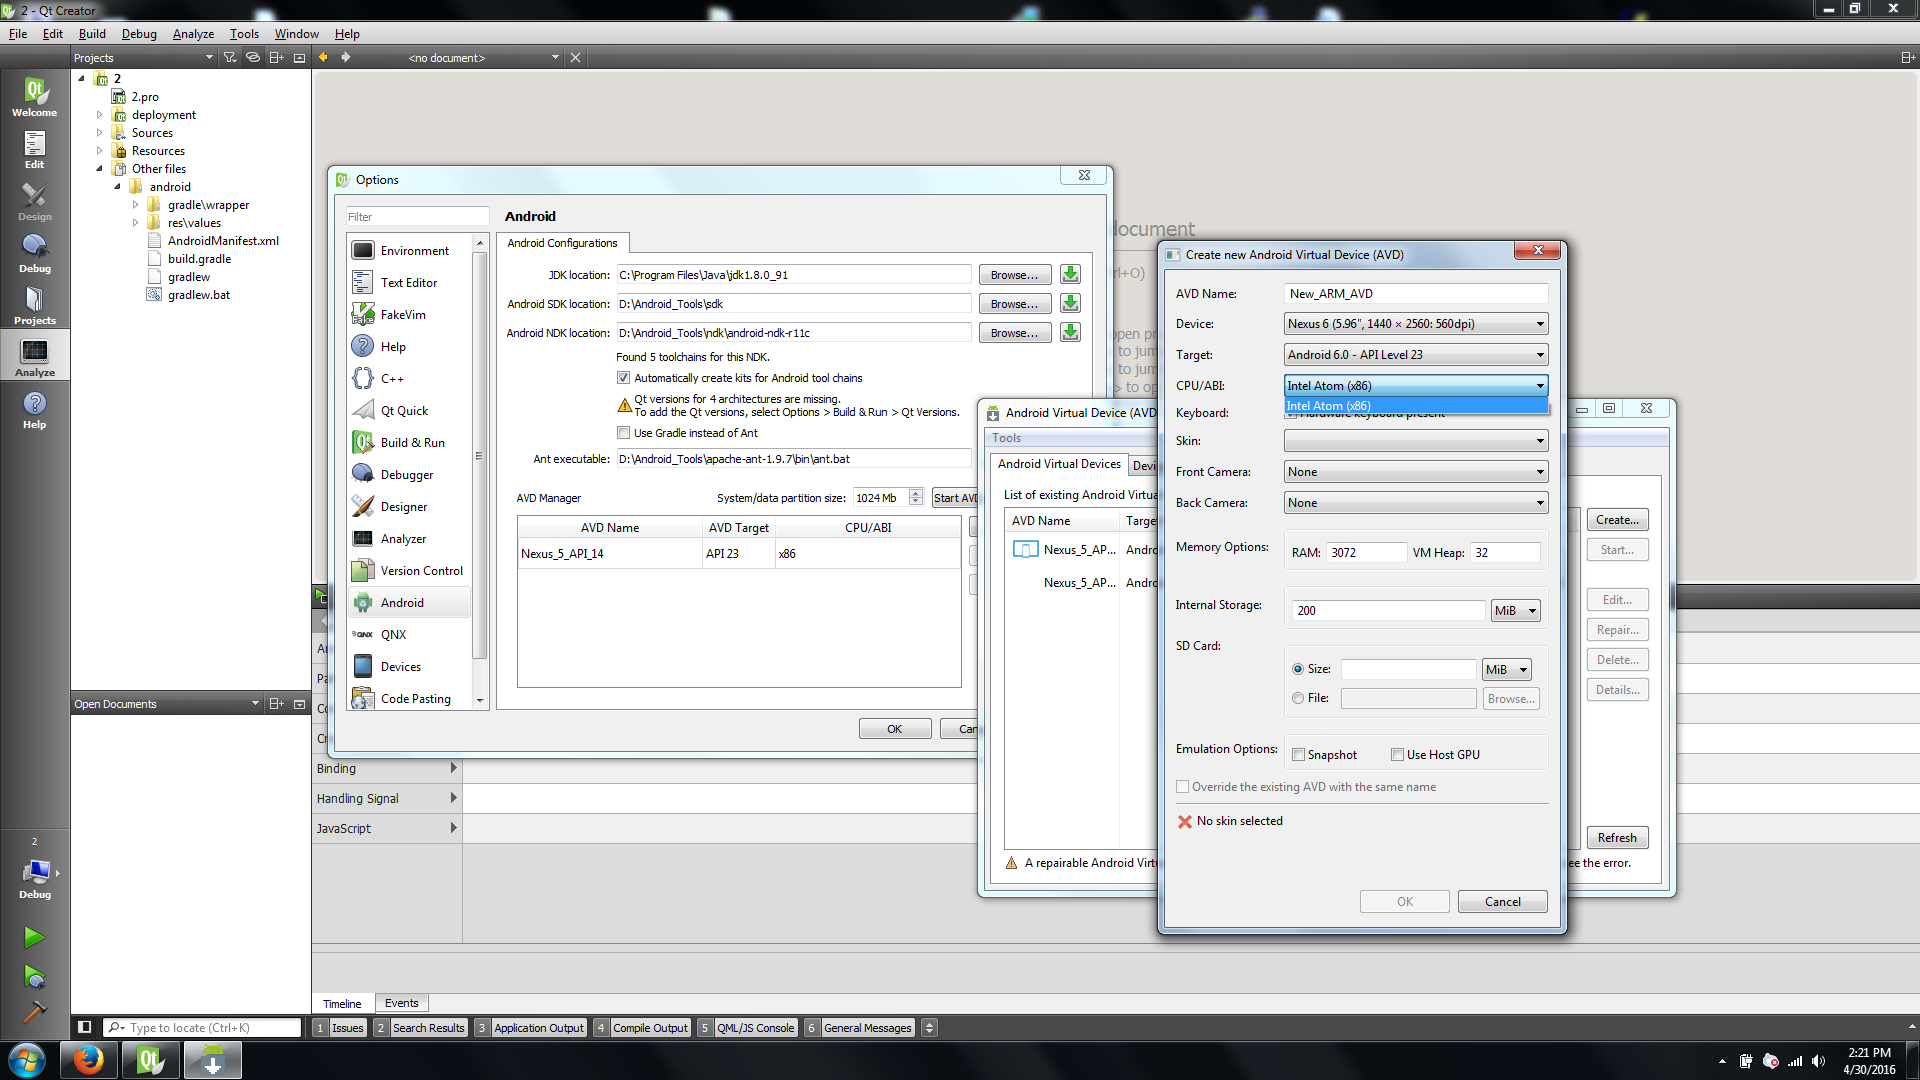Select Version Control options category
This screenshot has height=1080, width=1920.
coord(410,571)
